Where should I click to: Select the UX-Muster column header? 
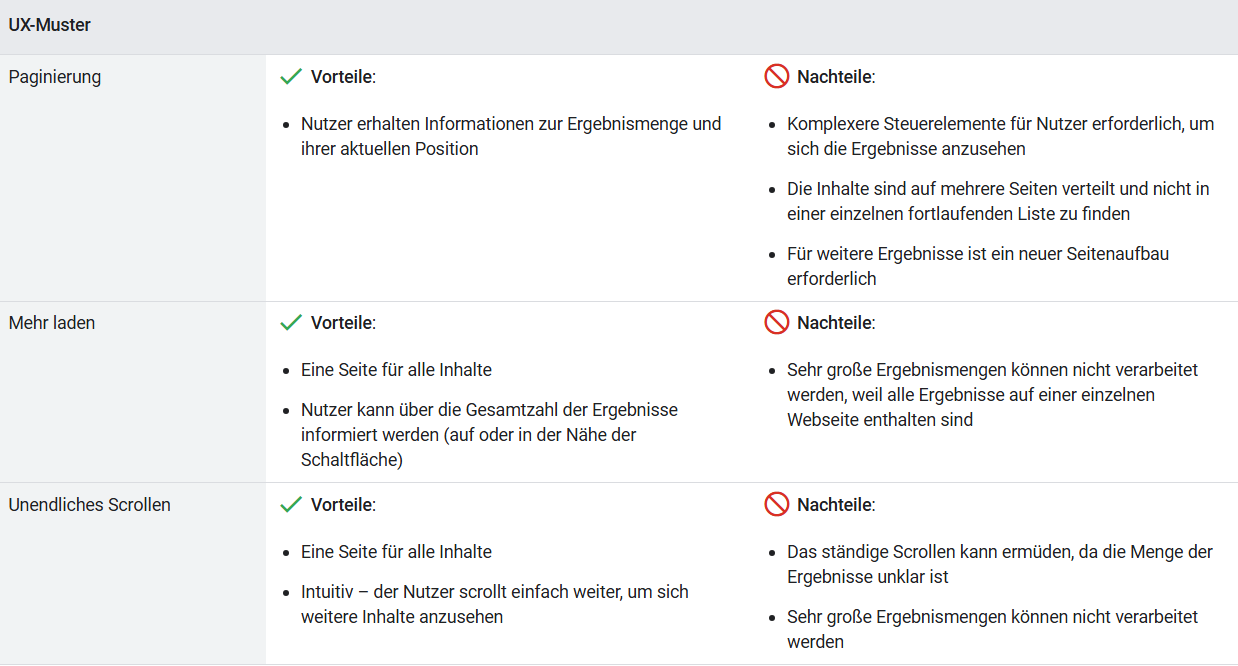pyautogui.click(x=50, y=25)
